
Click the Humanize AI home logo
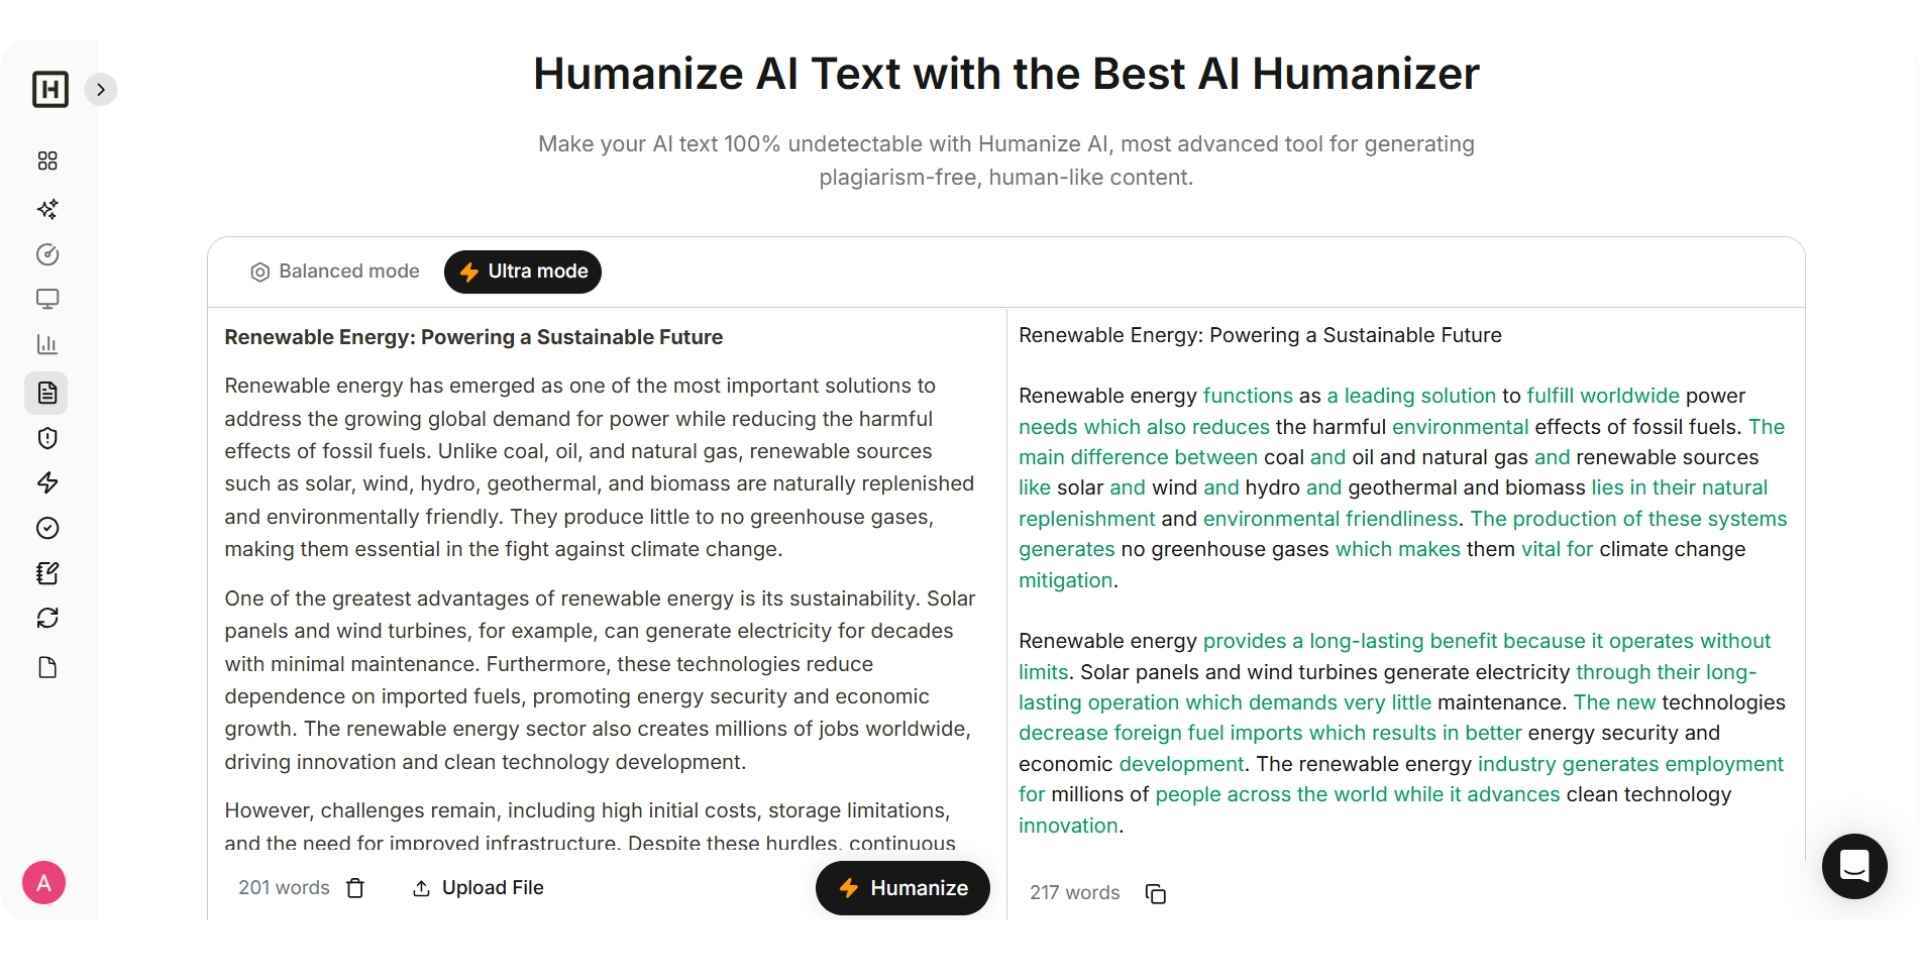tap(48, 89)
